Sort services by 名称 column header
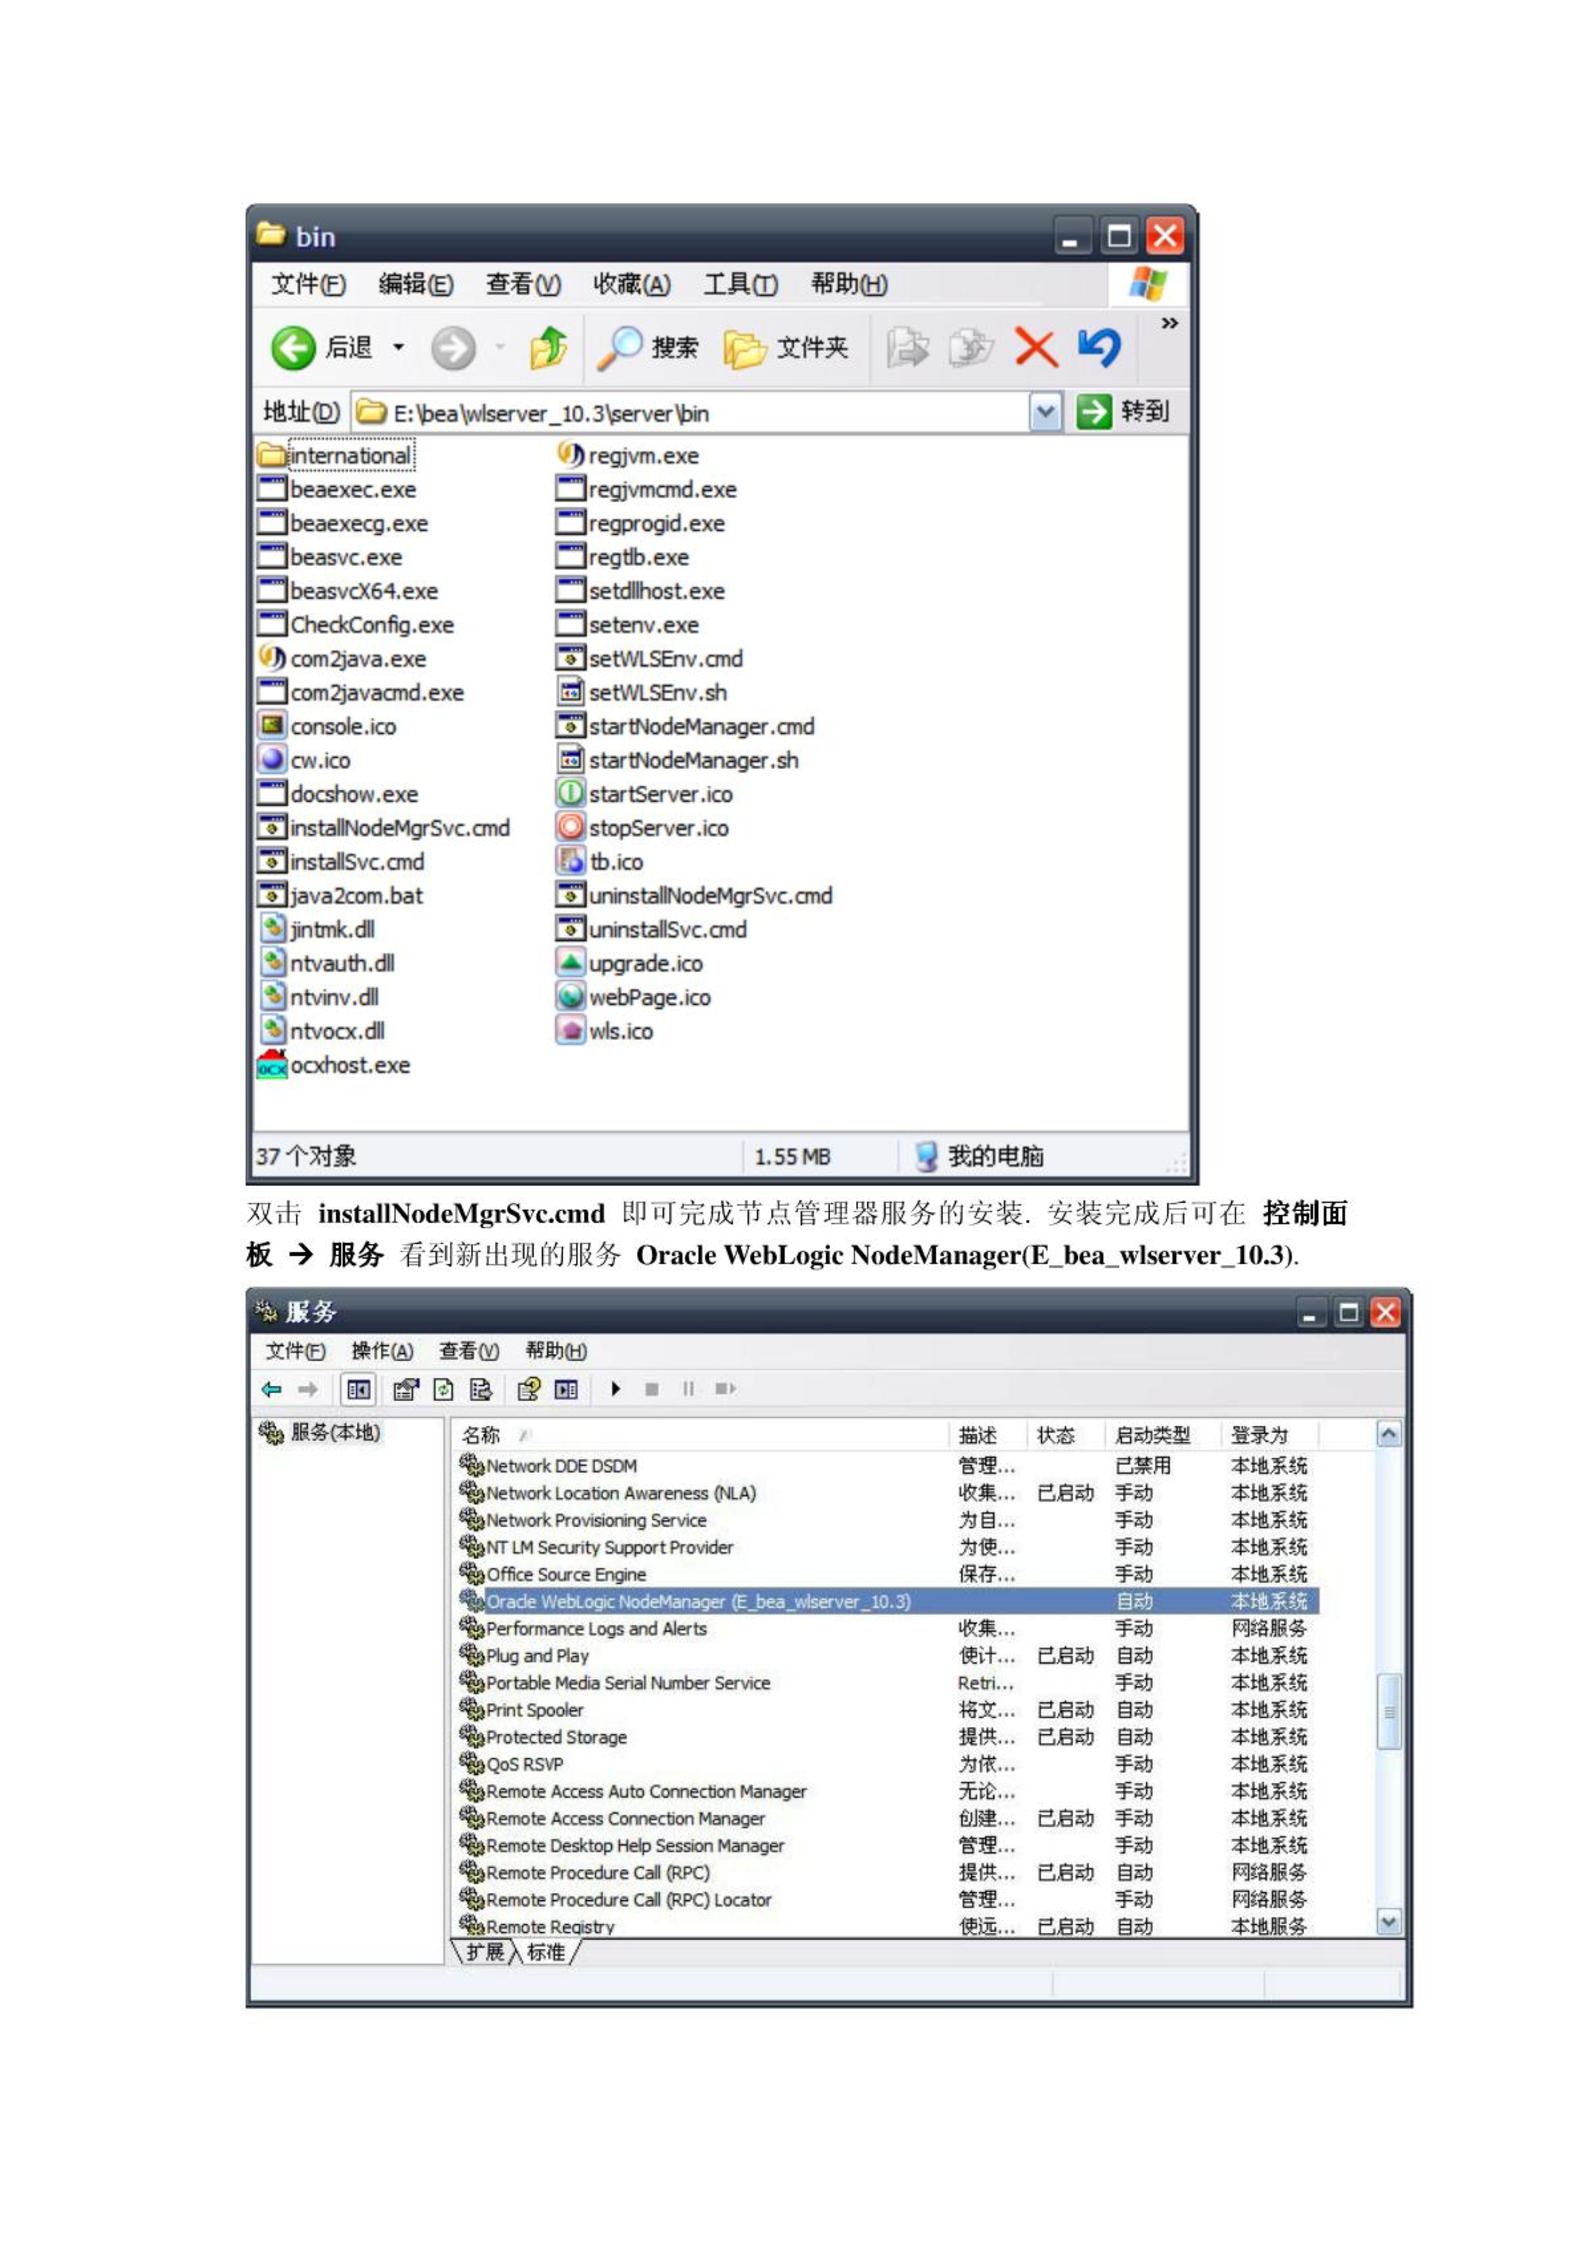Screen dimensions: 1594x2252 pos(698,1437)
